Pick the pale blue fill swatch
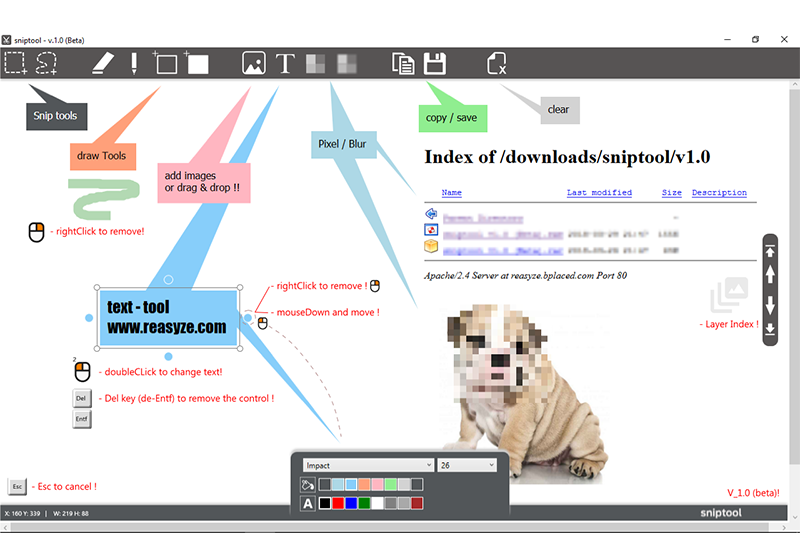Viewport: 800px width, 533px height. 338,484
